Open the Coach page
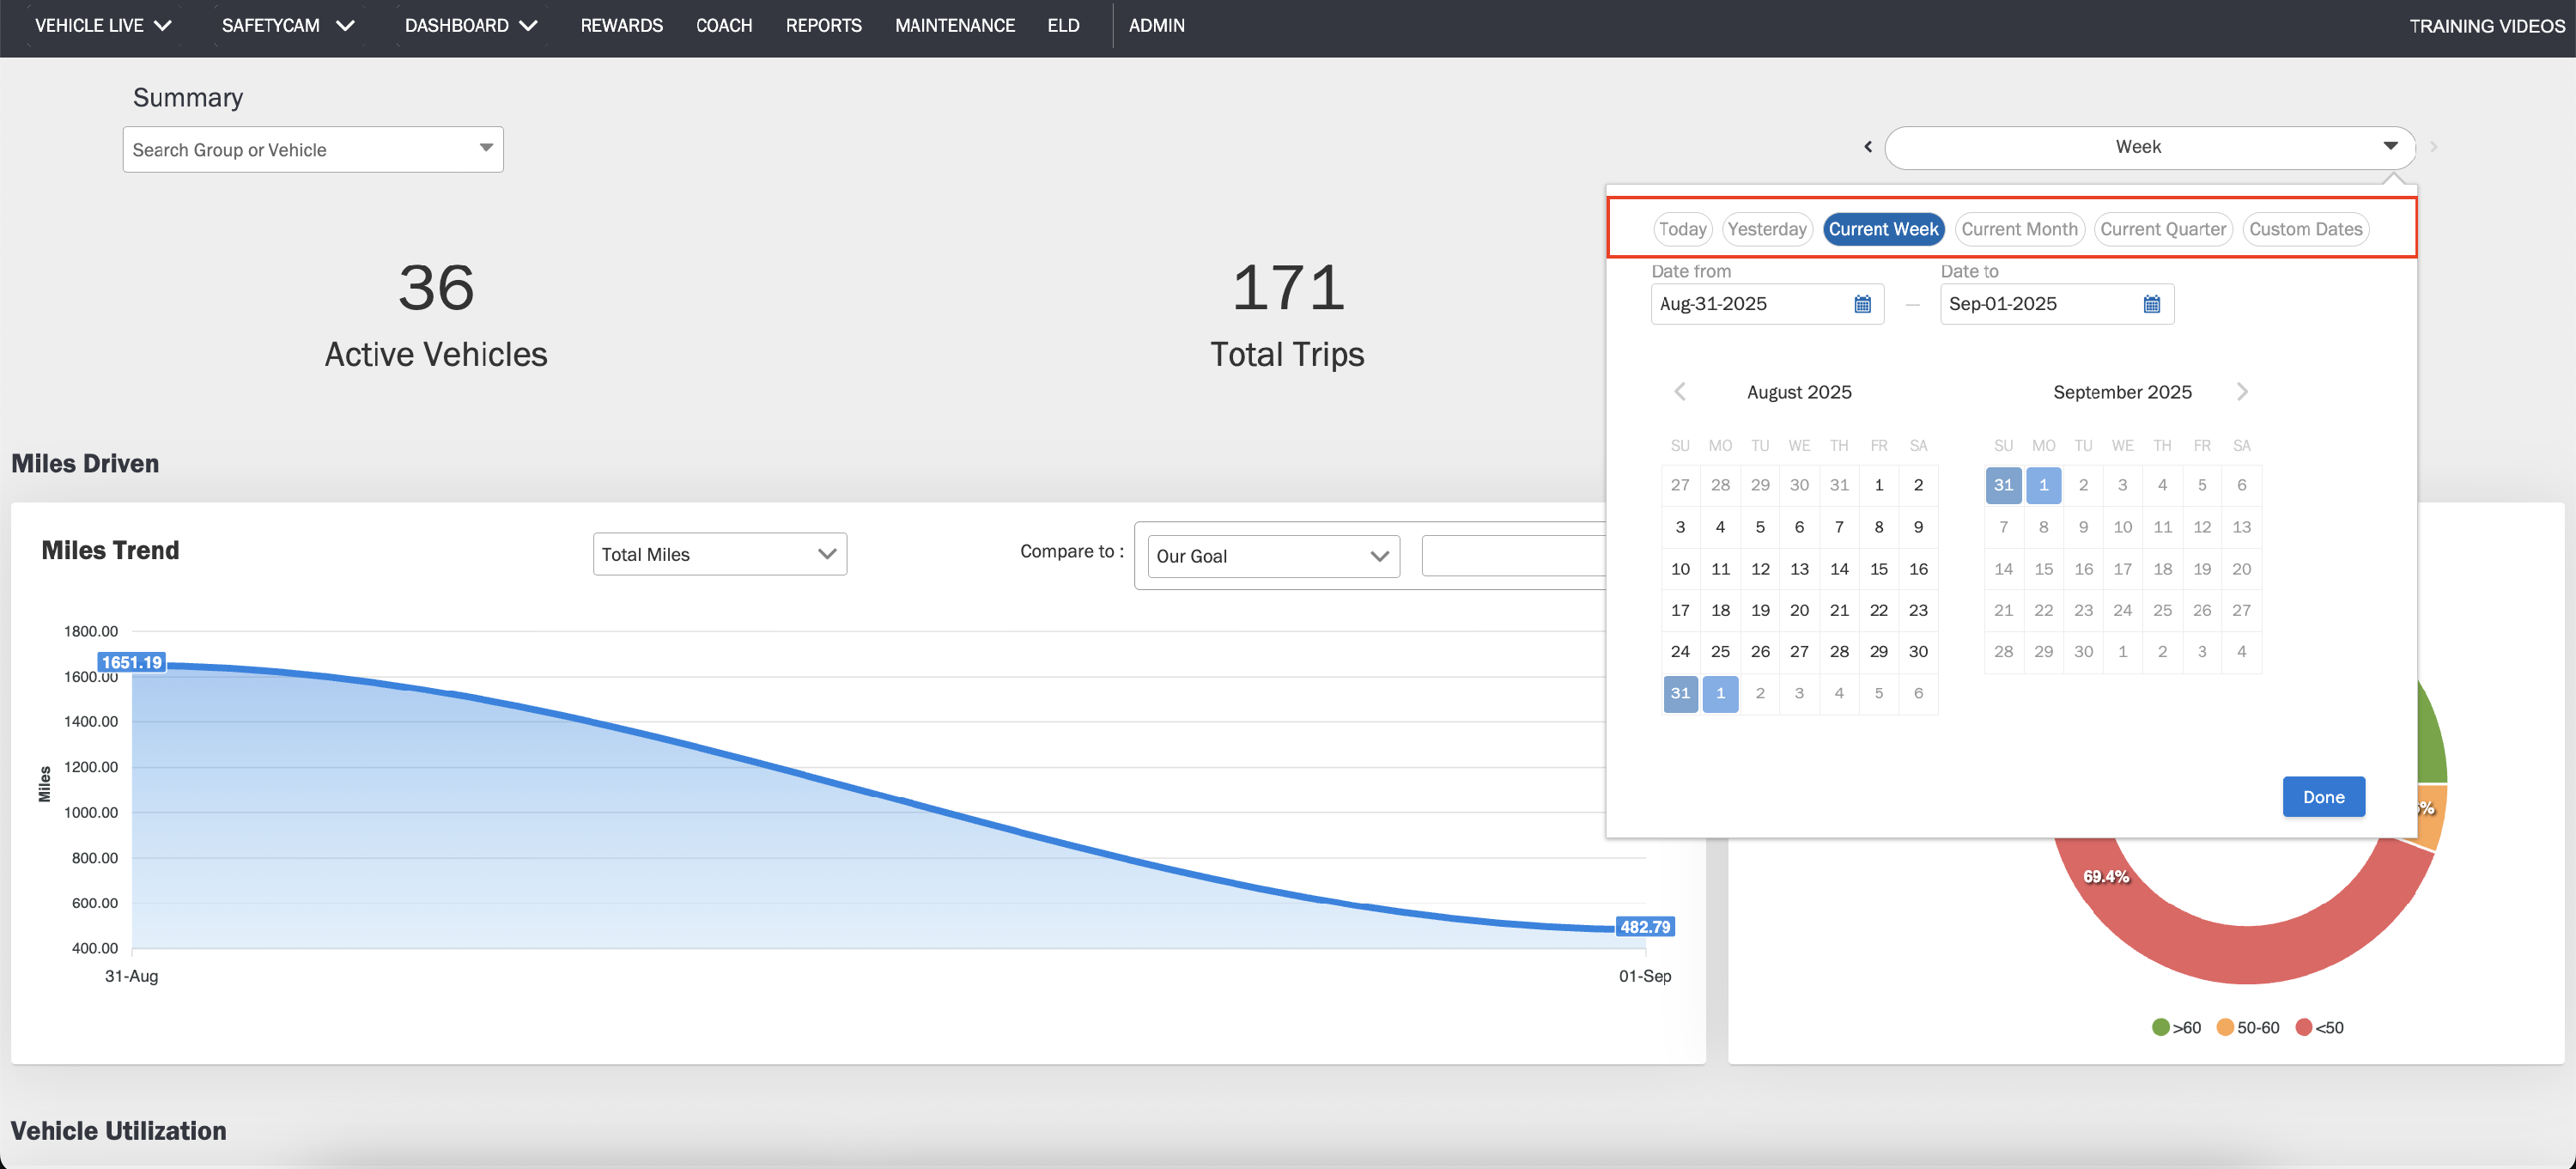The height and width of the screenshot is (1169, 2576). [724, 26]
